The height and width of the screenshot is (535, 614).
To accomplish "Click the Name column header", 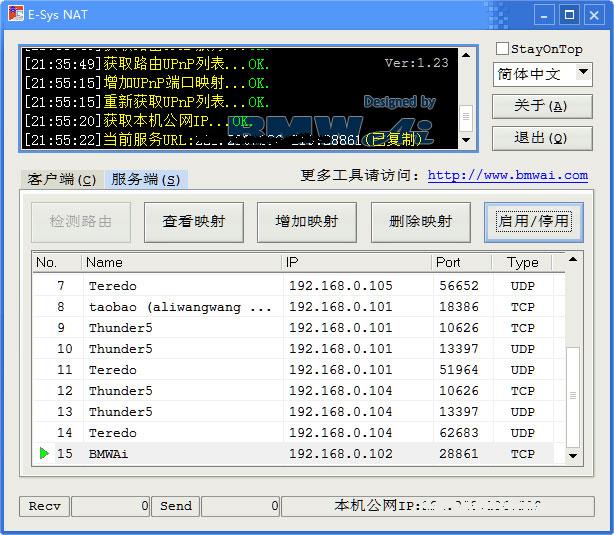I will click(x=182, y=262).
